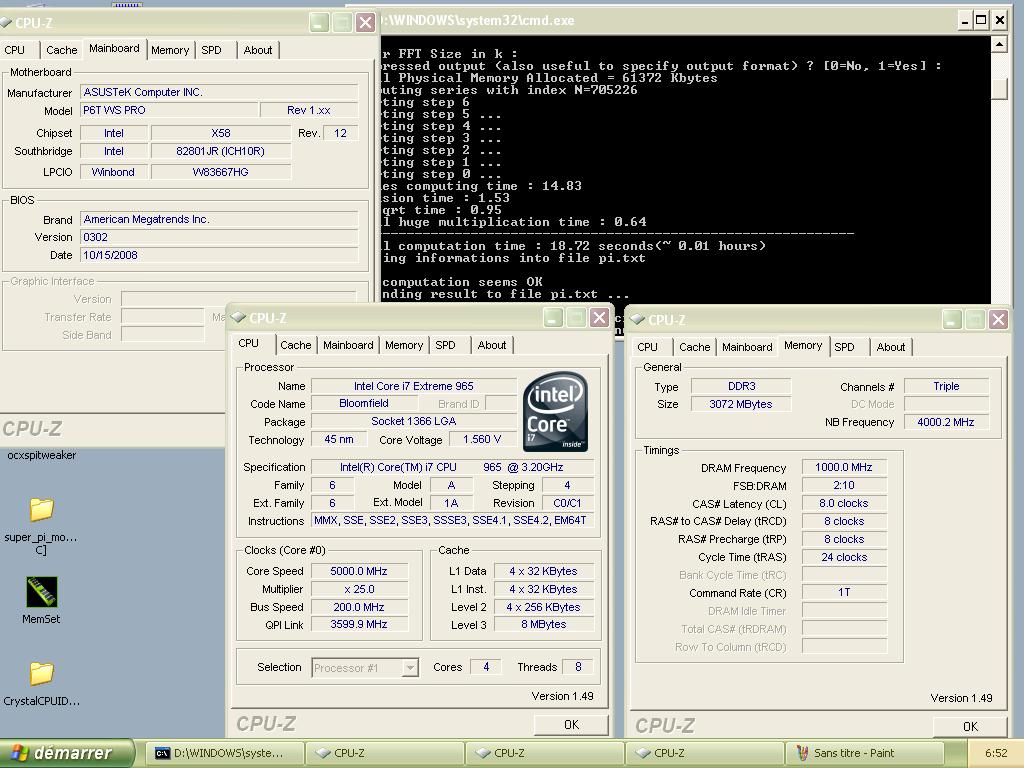
Task: Click the Bloomfield code name field
Action: 364,404
